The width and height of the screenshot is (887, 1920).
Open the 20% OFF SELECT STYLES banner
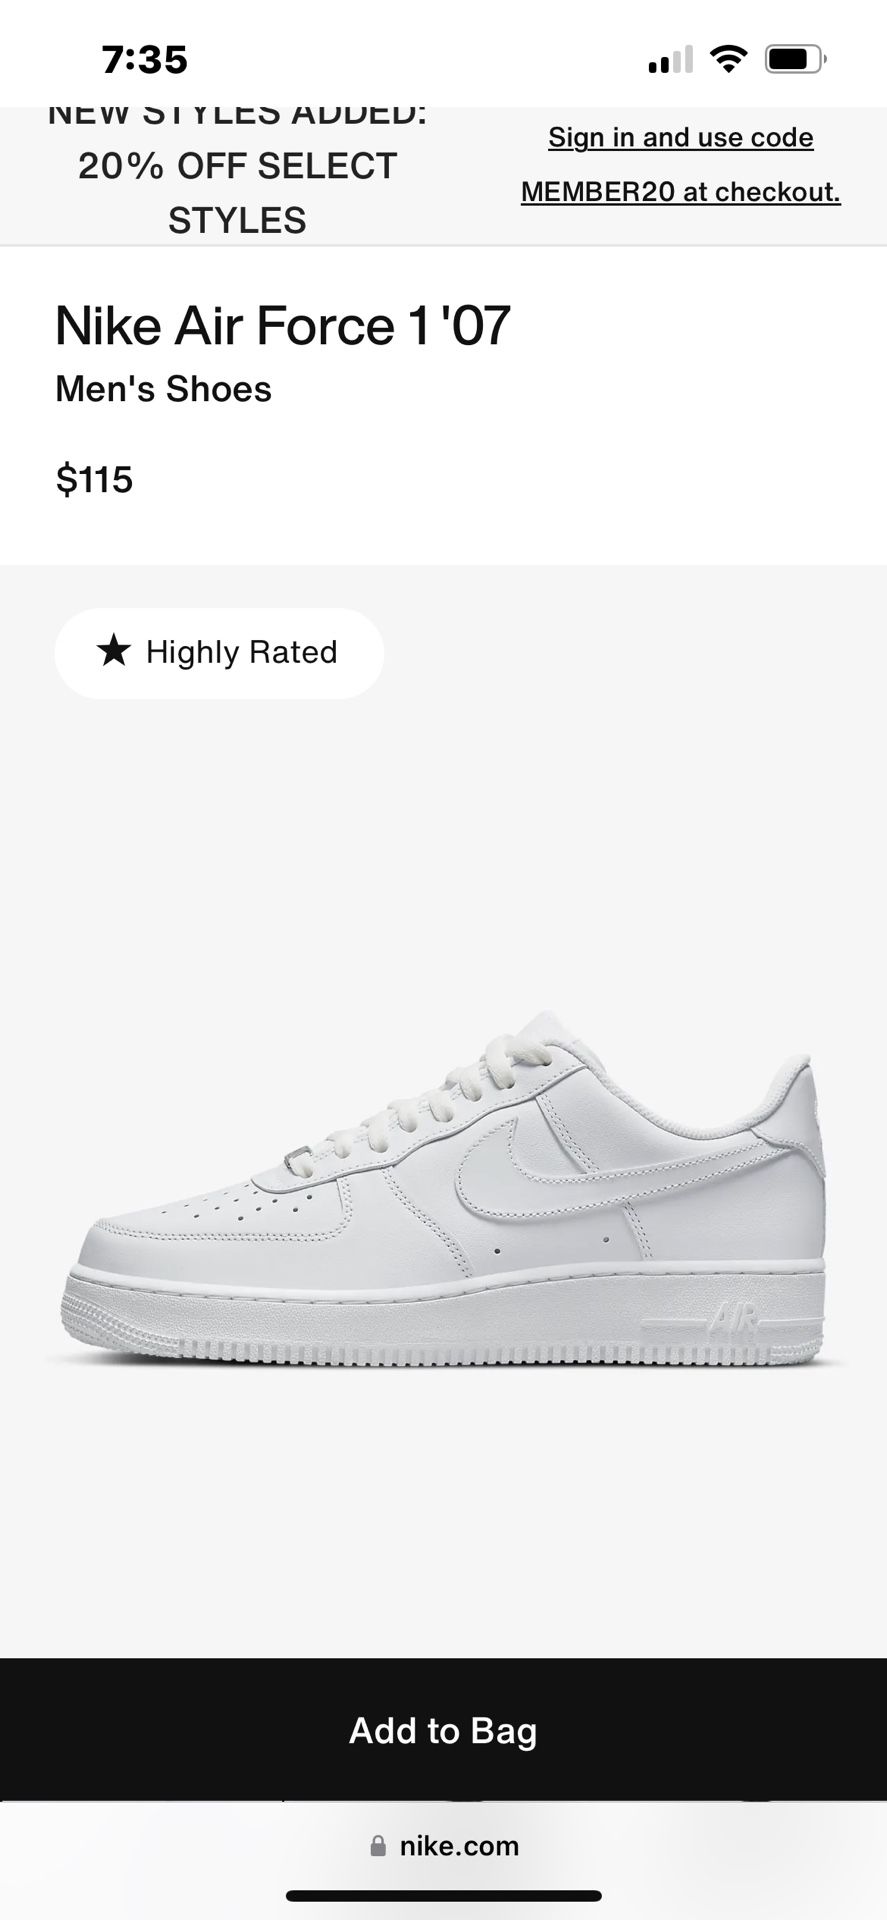tap(238, 166)
